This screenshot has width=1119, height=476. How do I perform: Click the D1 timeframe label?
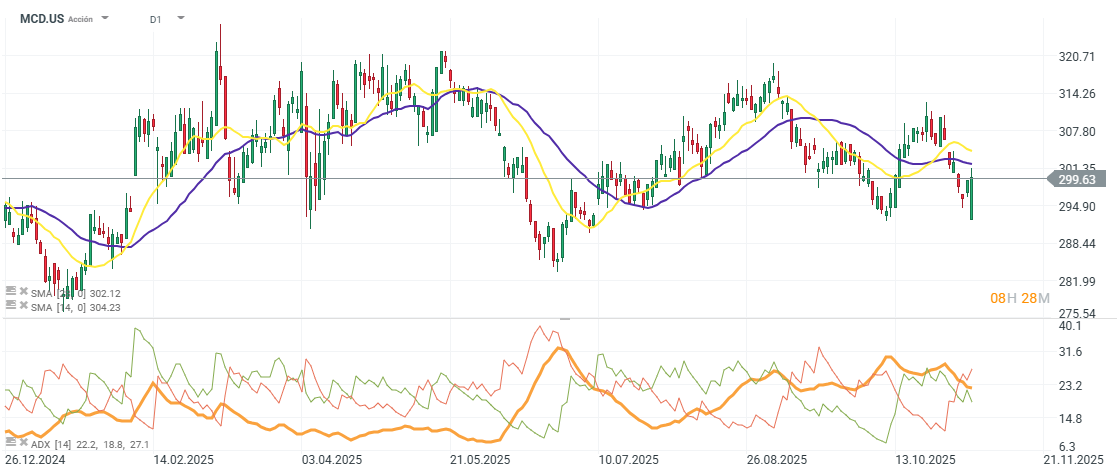tap(156, 19)
